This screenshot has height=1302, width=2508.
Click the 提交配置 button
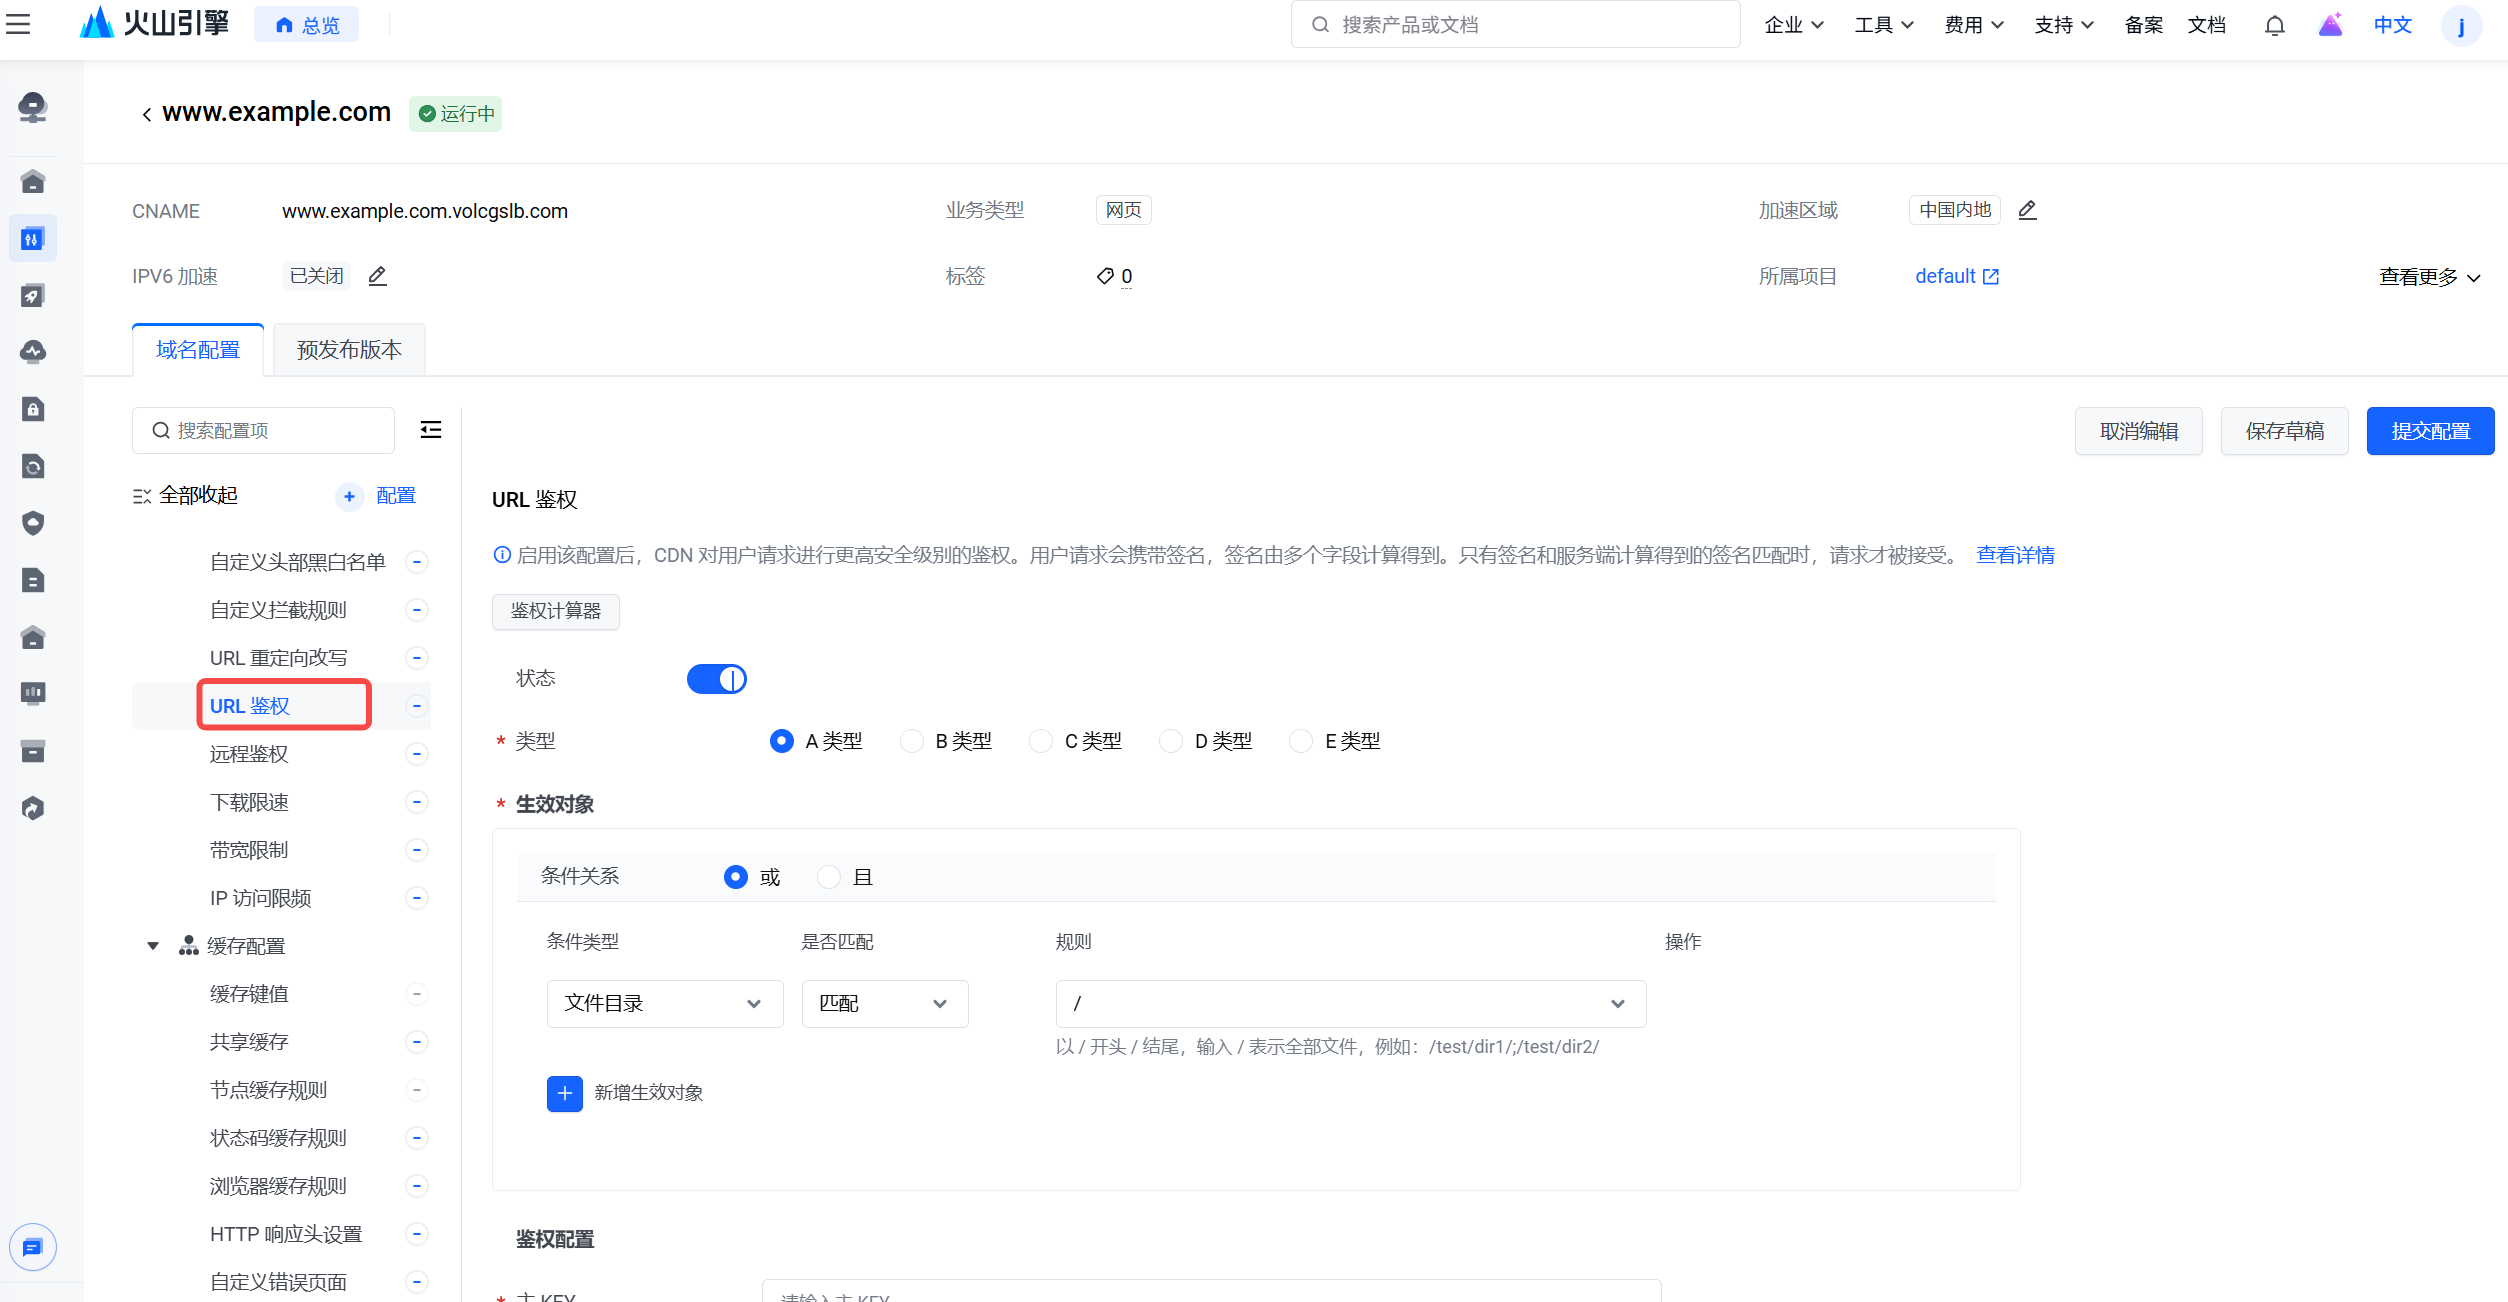click(x=2430, y=431)
